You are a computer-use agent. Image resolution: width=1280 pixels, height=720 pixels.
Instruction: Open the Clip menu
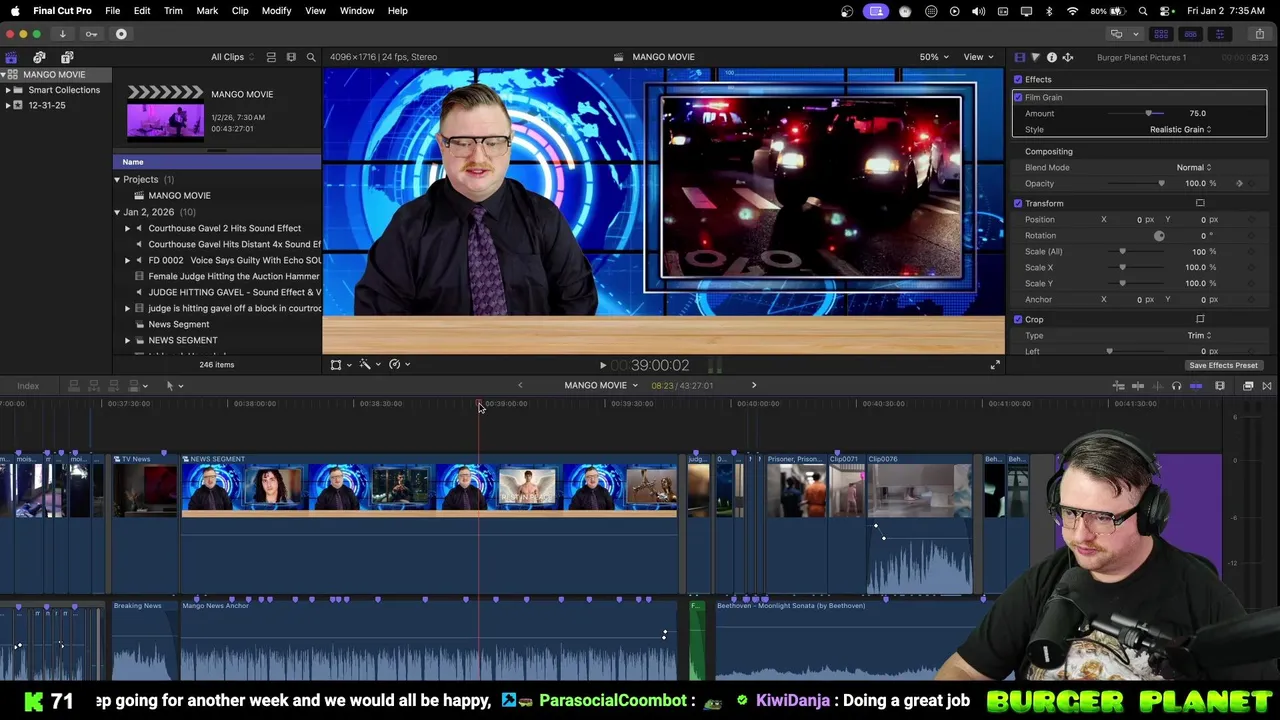(x=240, y=11)
